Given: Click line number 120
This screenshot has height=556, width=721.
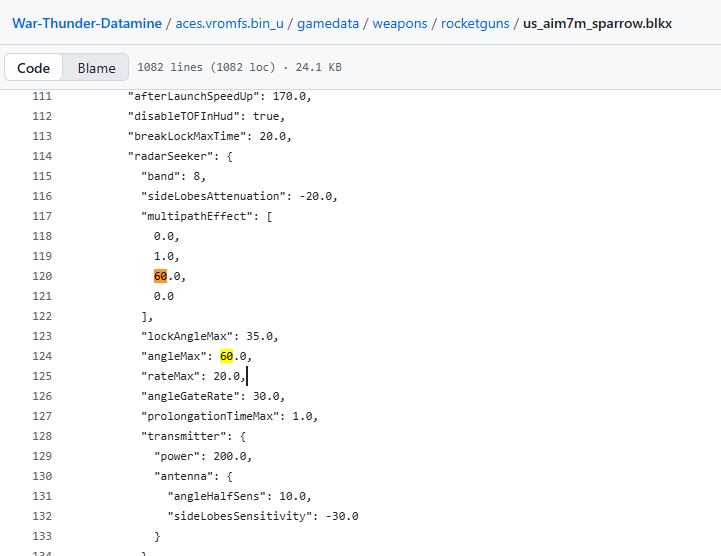Looking at the screenshot, I should coord(41,276).
